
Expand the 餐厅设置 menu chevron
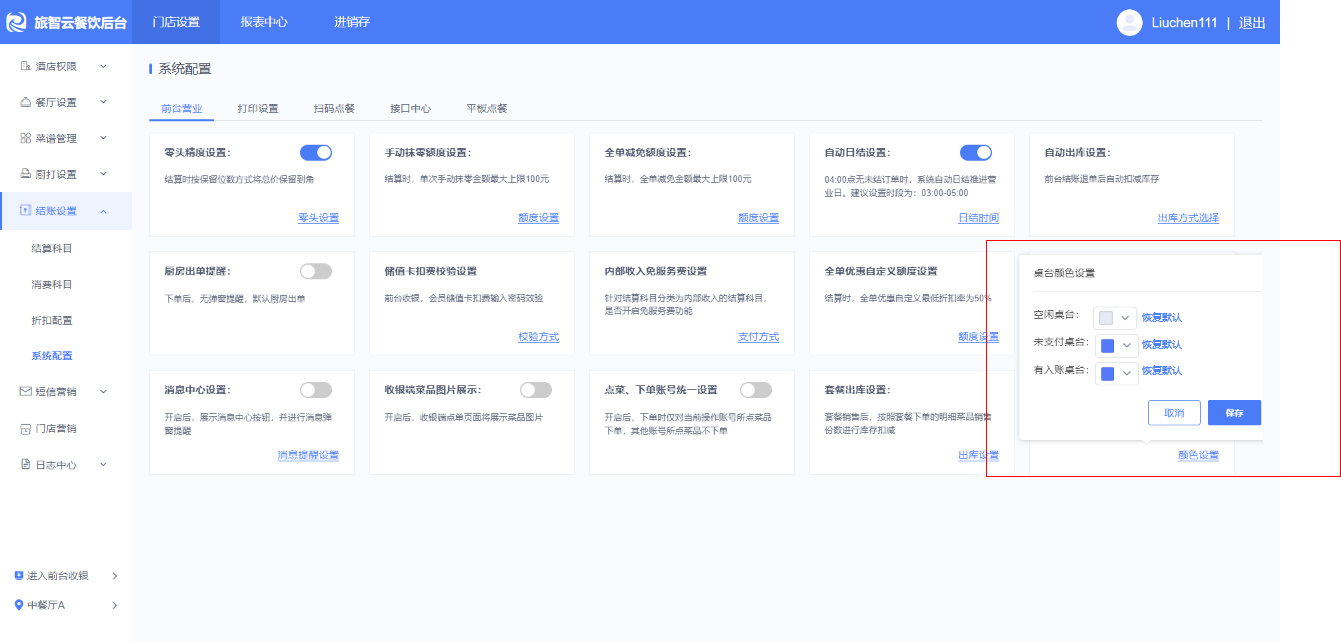(x=103, y=102)
